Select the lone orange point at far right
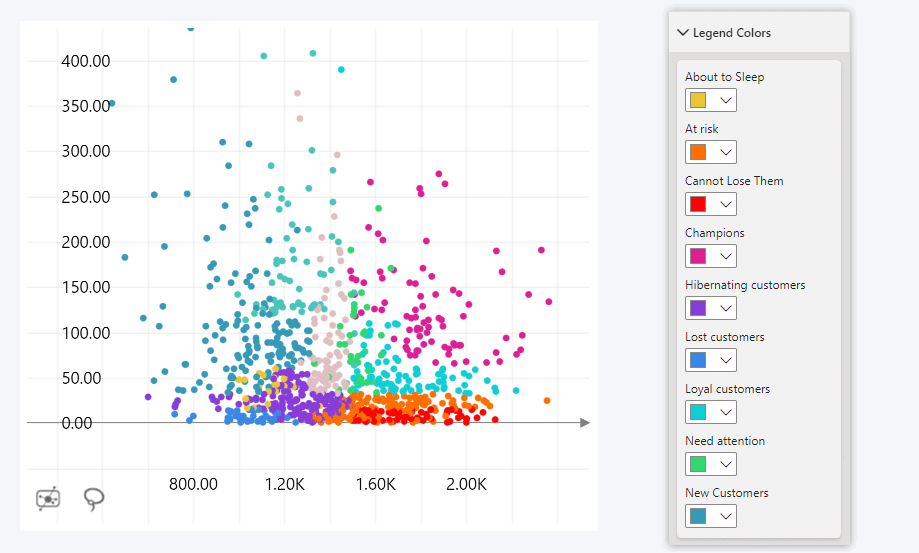This screenshot has width=919, height=553. [547, 401]
